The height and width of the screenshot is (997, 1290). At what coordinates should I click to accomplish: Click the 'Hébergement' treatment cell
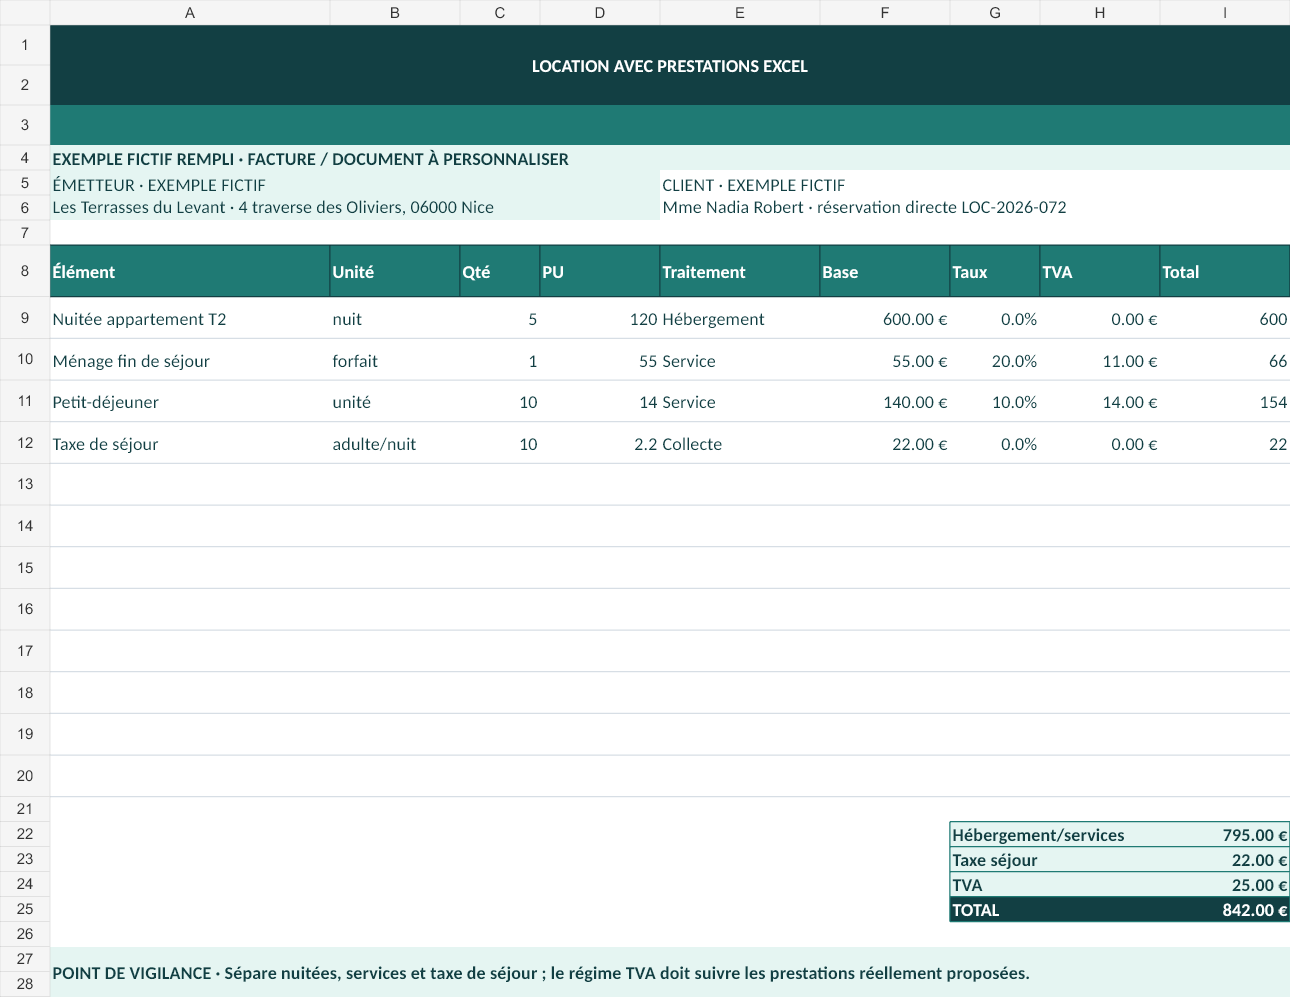pos(740,318)
